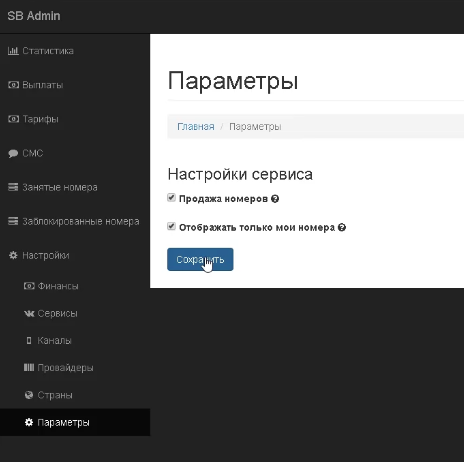Click the phone icon beside Каналы

29,340
